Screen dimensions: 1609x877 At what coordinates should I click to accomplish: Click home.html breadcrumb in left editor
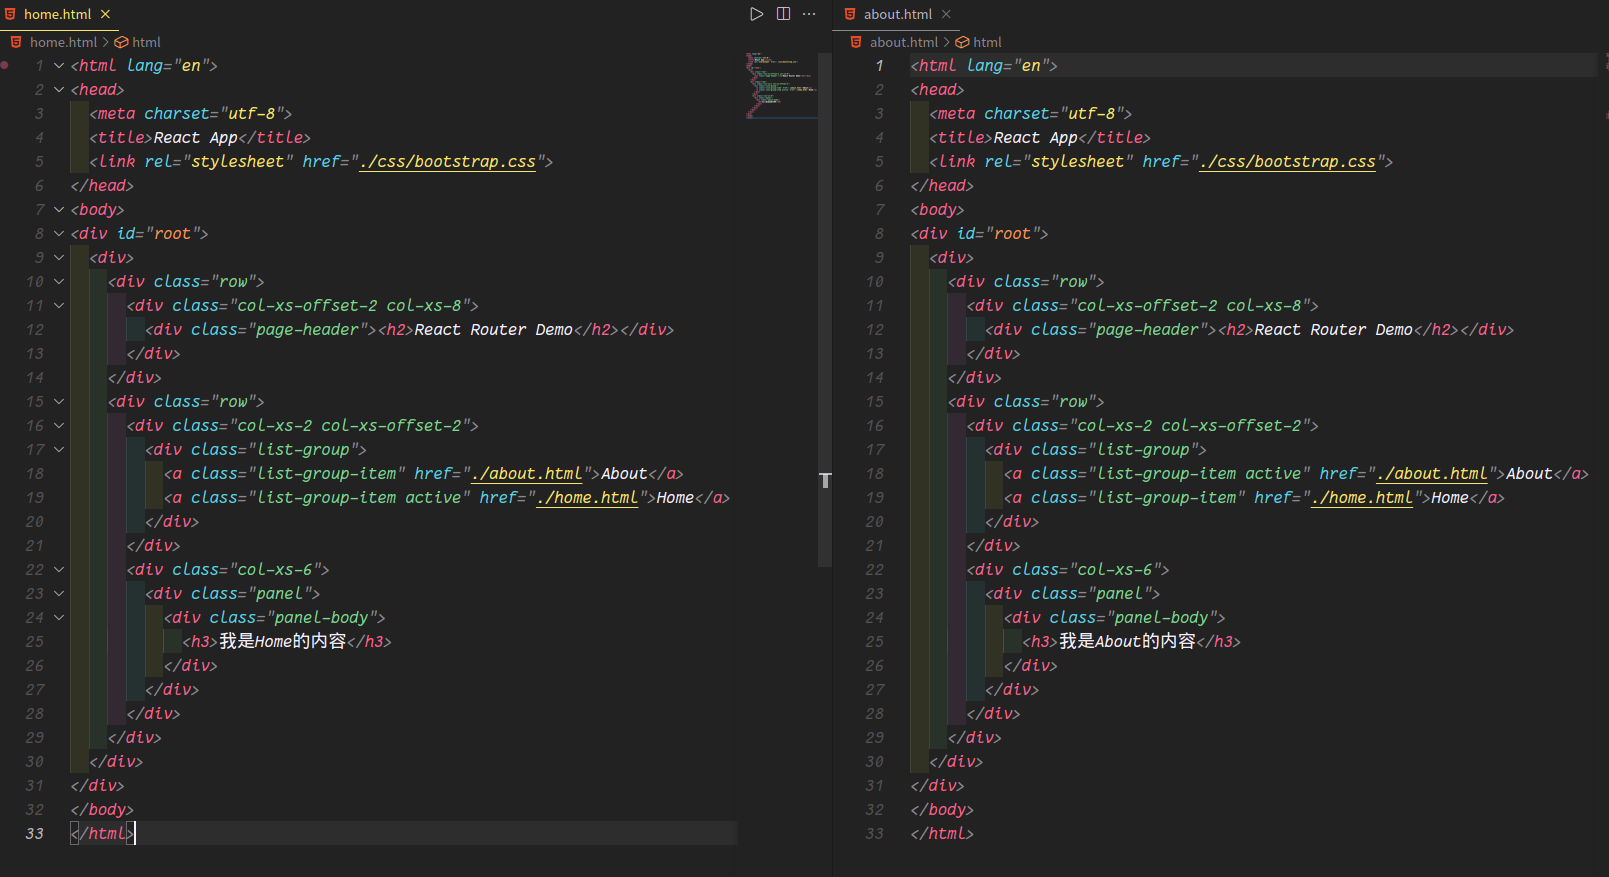(x=63, y=42)
